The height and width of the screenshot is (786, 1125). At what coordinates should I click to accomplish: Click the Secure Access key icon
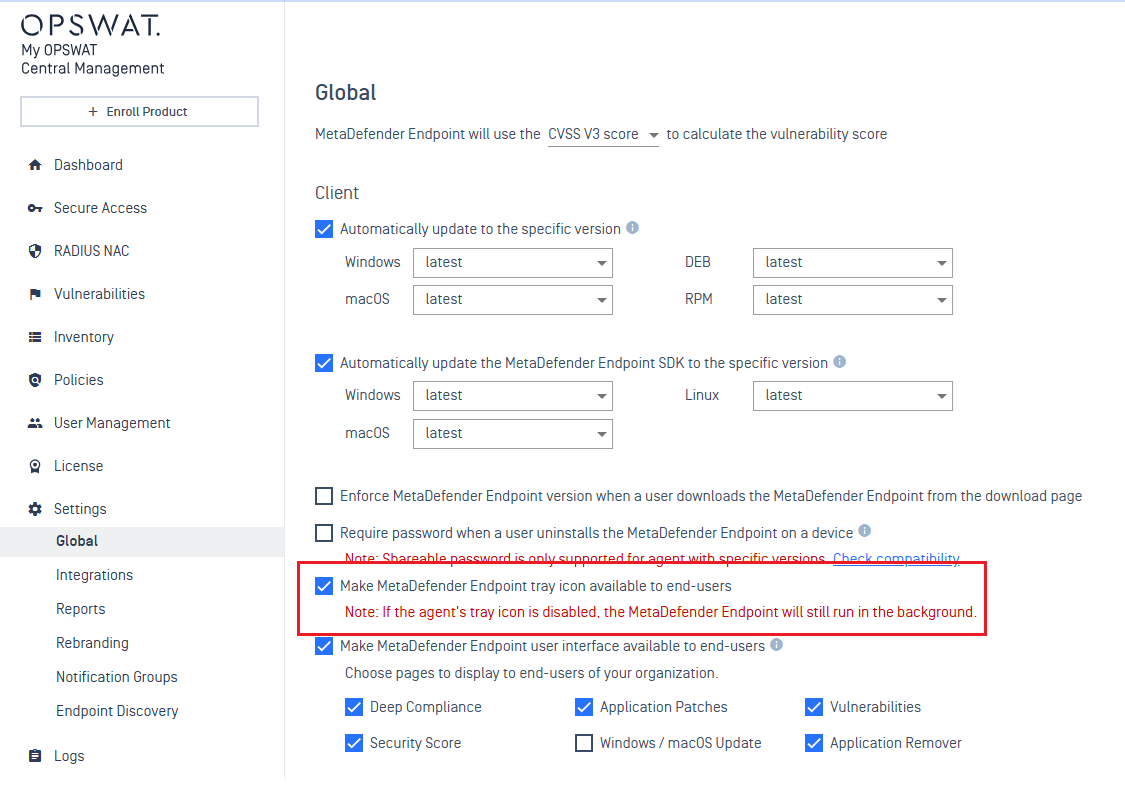[x=34, y=208]
